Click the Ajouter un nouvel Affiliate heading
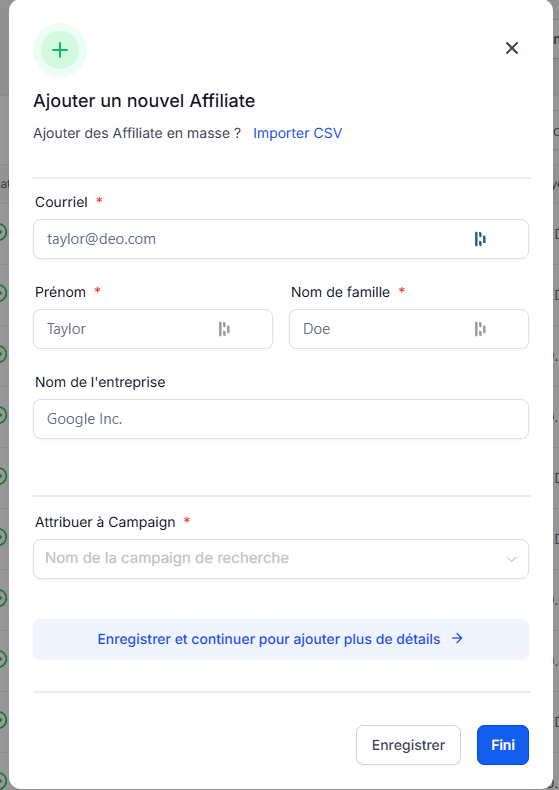The height and width of the screenshot is (790, 559). 144,101
